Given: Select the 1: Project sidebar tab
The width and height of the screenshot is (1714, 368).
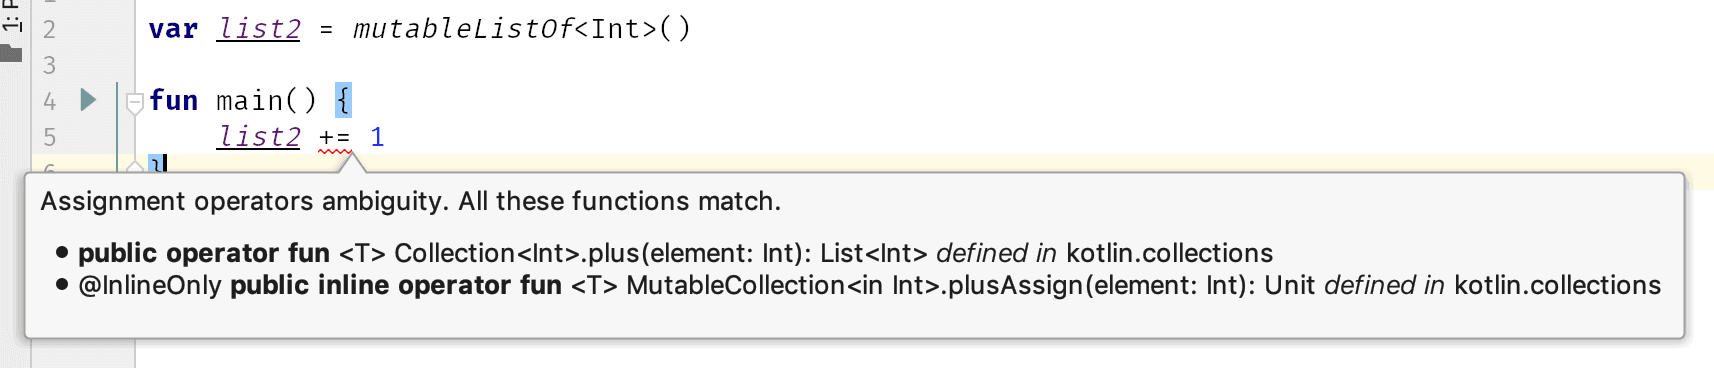Looking at the screenshot, I should pyautogui.click(x=11, y=15).
